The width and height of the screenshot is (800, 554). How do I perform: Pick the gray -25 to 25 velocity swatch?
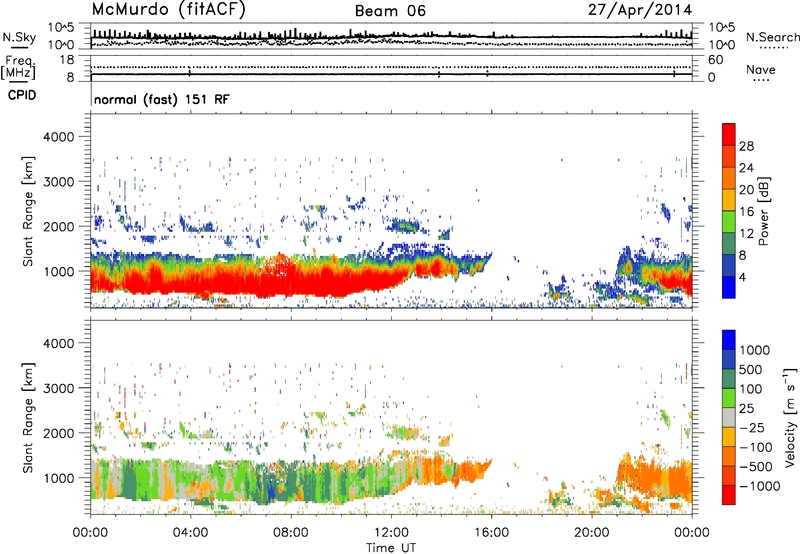click(729, 417)
